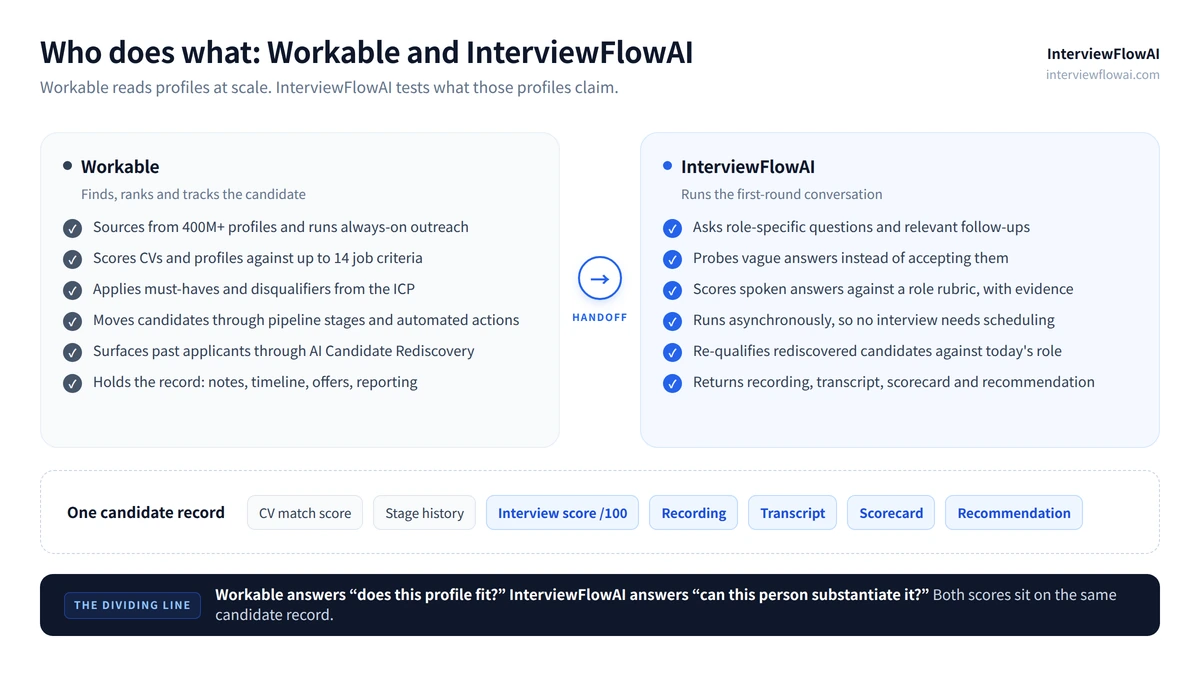Screen dimensions: 1200x675
Task: Click quote 'does this profile fit?'
Action: coord(429,595)
